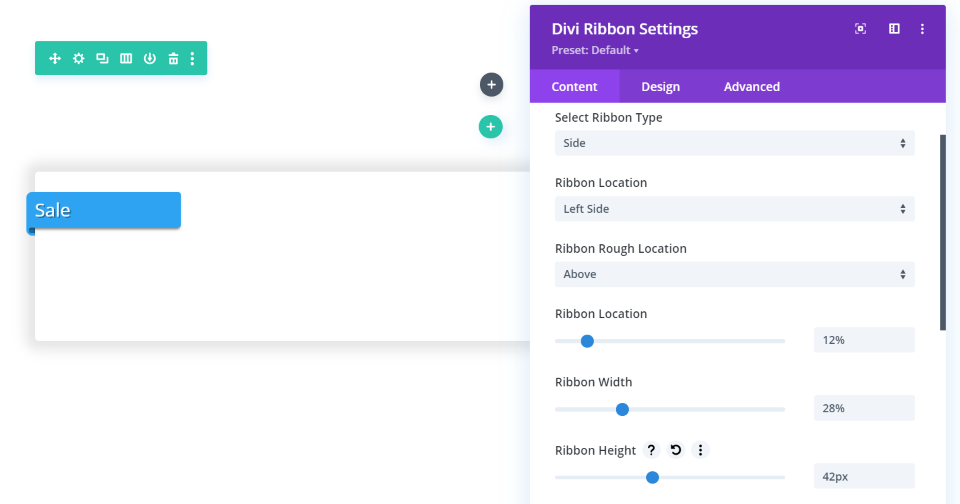Open the Ribbon Location 'Left Side' dropdown
Viewport: 960px width, 504px height.
tap(734, 209)
